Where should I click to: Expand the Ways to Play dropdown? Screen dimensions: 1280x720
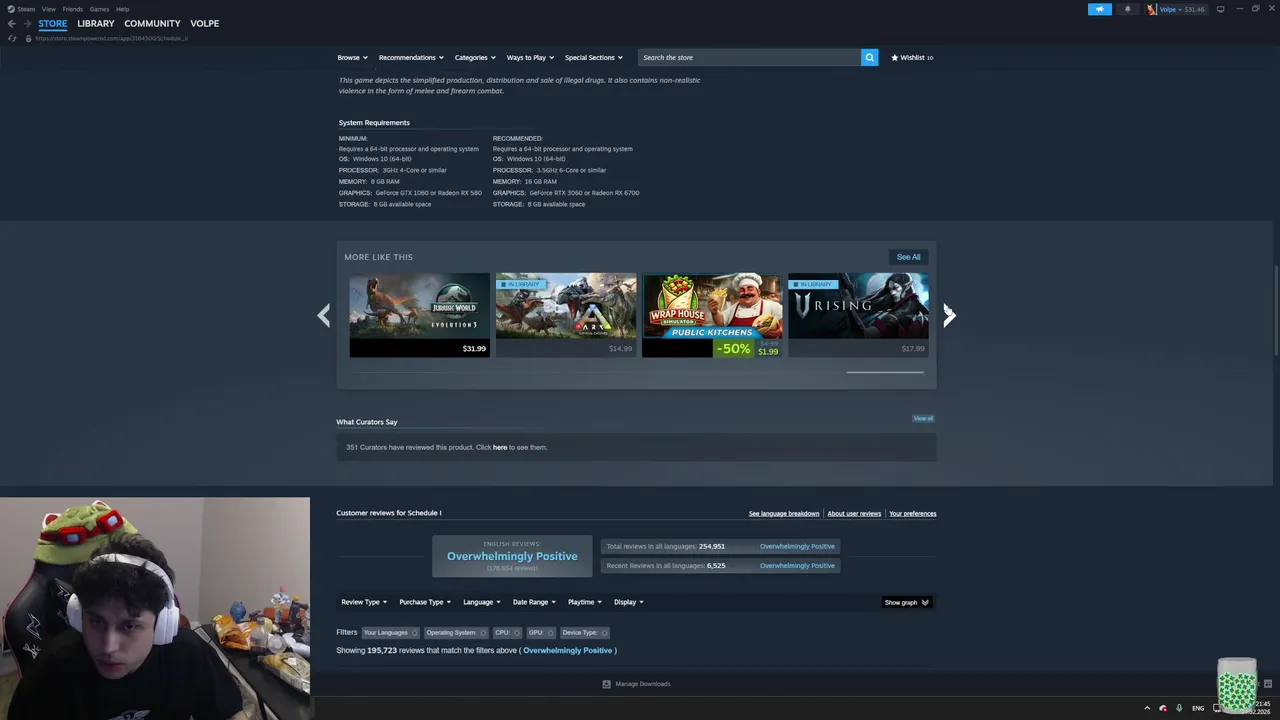pos(530,57)
